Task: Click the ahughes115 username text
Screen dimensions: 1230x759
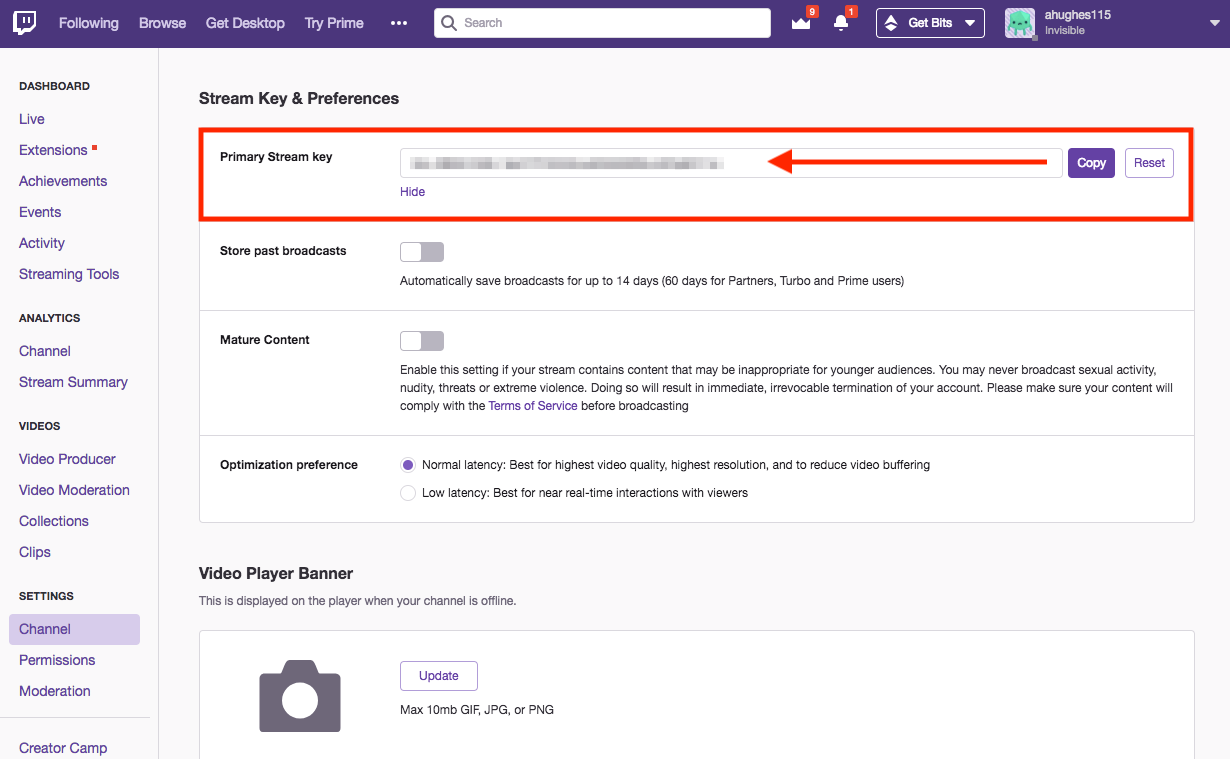Action: coord(1078,15)
